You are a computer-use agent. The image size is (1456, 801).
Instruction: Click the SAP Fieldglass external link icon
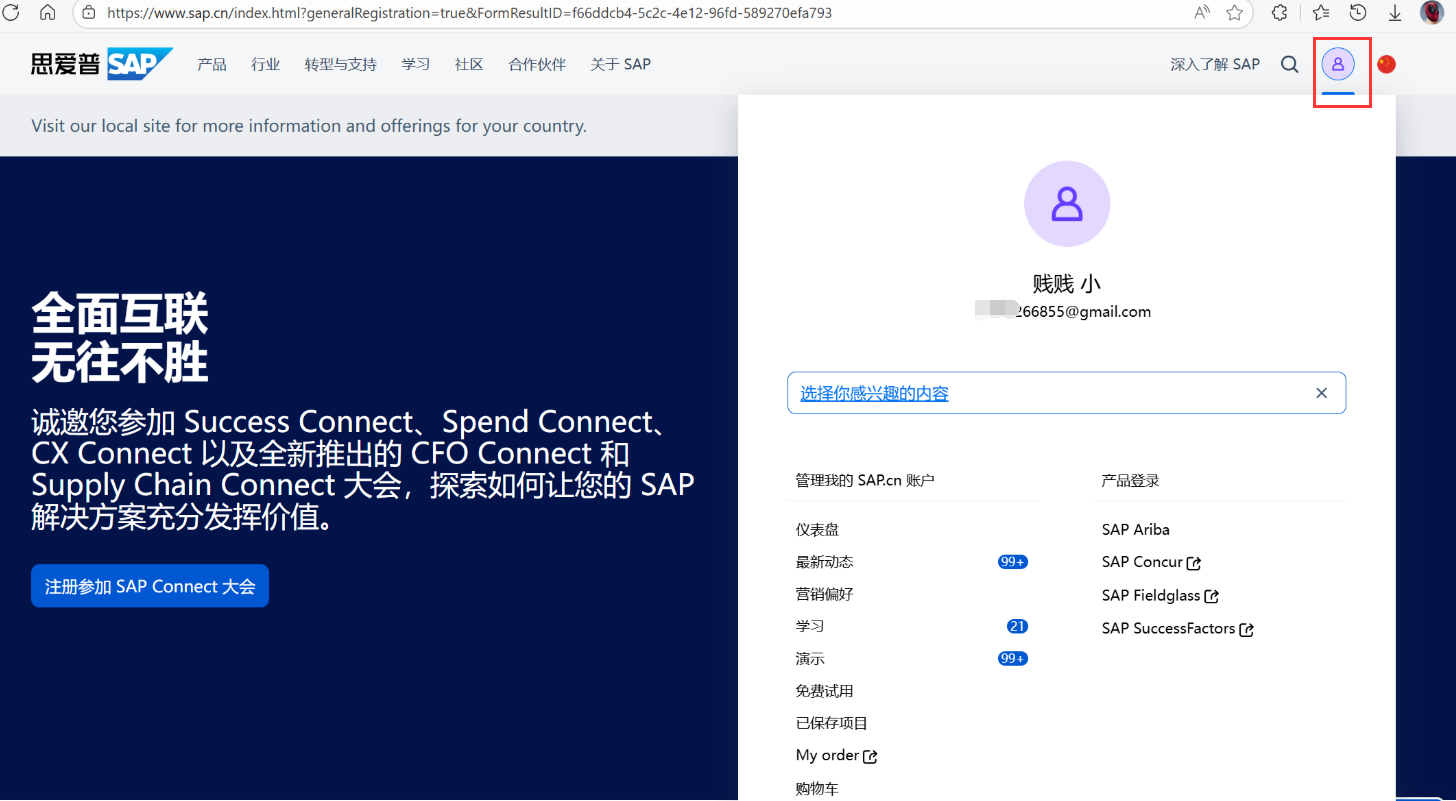tap(1211, 597)
